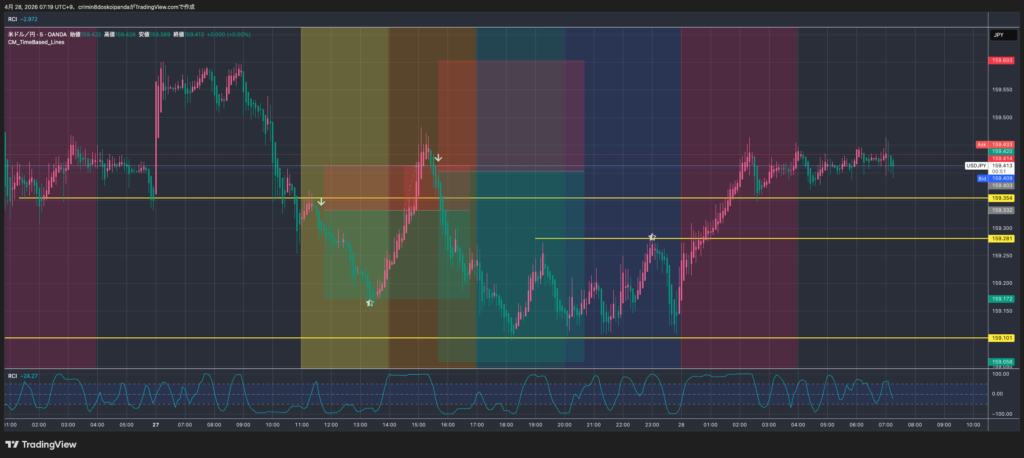Click the star marker near 13:20 low
This screenshot has width=1024, height=458.
tap(370, 302)
